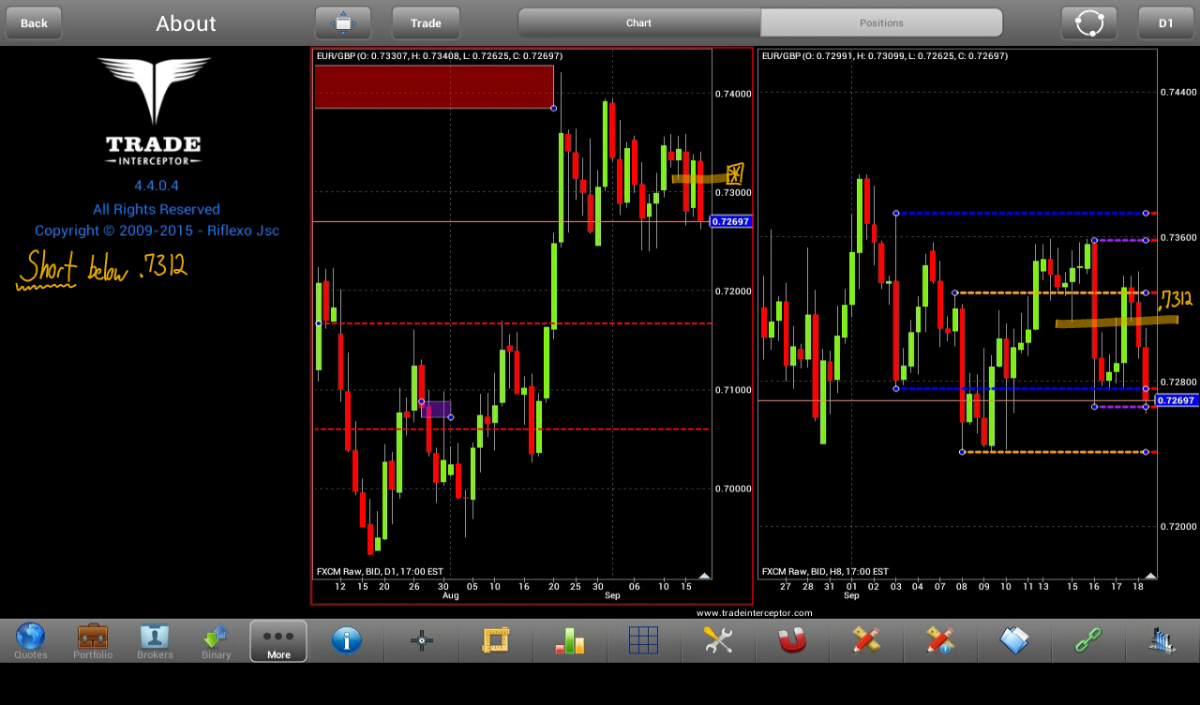Click the 0.72697 price label on left chart
This screenshot has height=705, width=1200.
click(729, 221)
